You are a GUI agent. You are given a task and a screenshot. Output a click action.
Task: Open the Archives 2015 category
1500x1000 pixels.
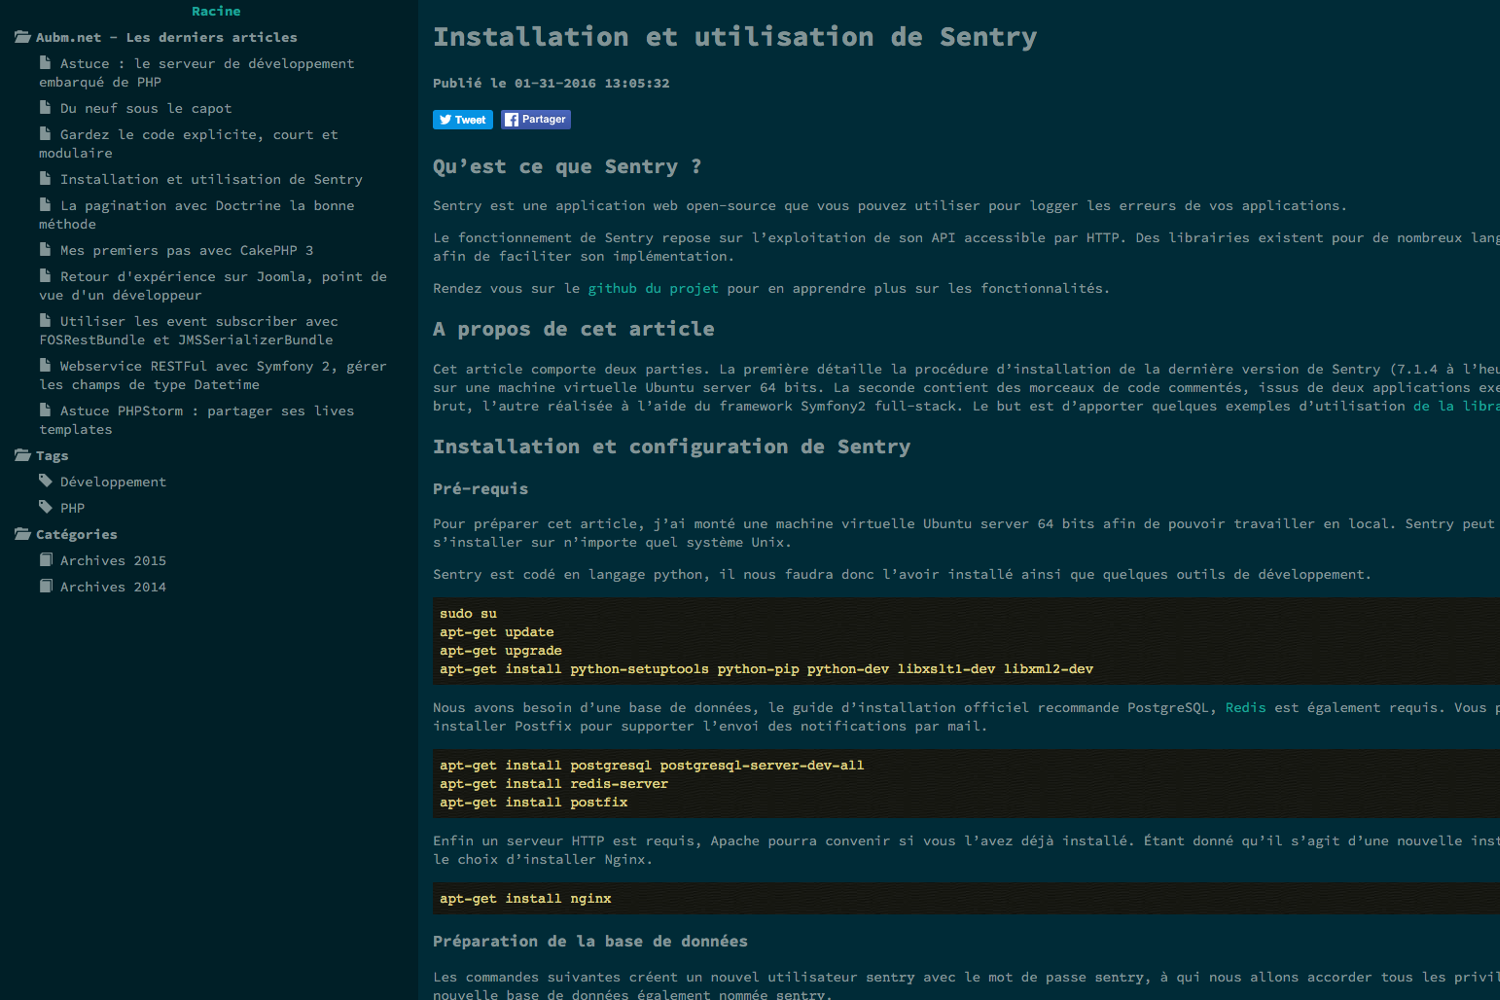(113, 561)
